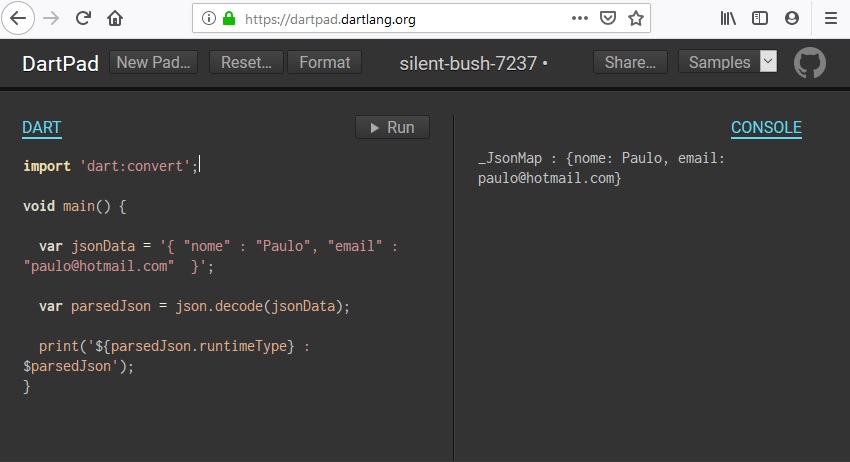Toggle the browser sidebar view
The width and height of the screenshot is (850, 462).
pyautogui.click(x=760, y=18)
